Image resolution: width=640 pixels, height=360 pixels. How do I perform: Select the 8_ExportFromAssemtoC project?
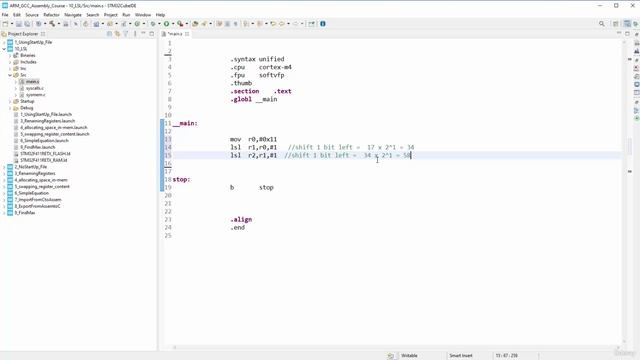coord(37,206)
